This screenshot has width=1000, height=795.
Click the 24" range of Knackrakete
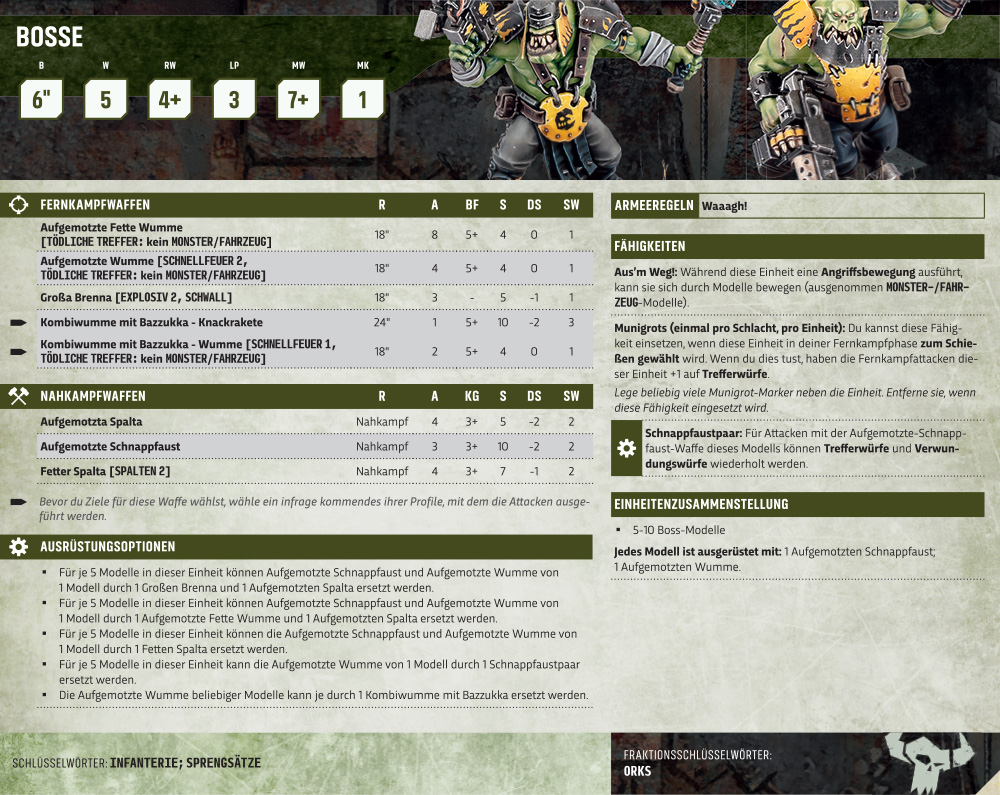381,323
